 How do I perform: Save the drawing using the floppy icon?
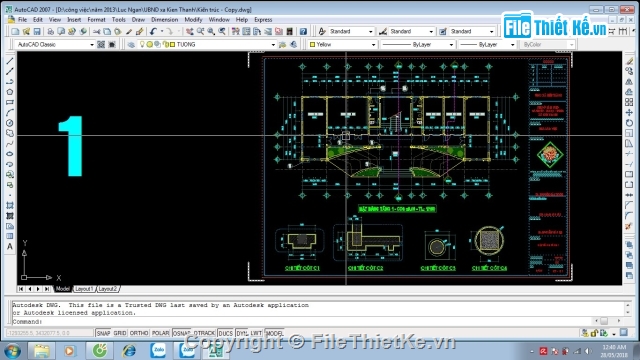(37, 31)
